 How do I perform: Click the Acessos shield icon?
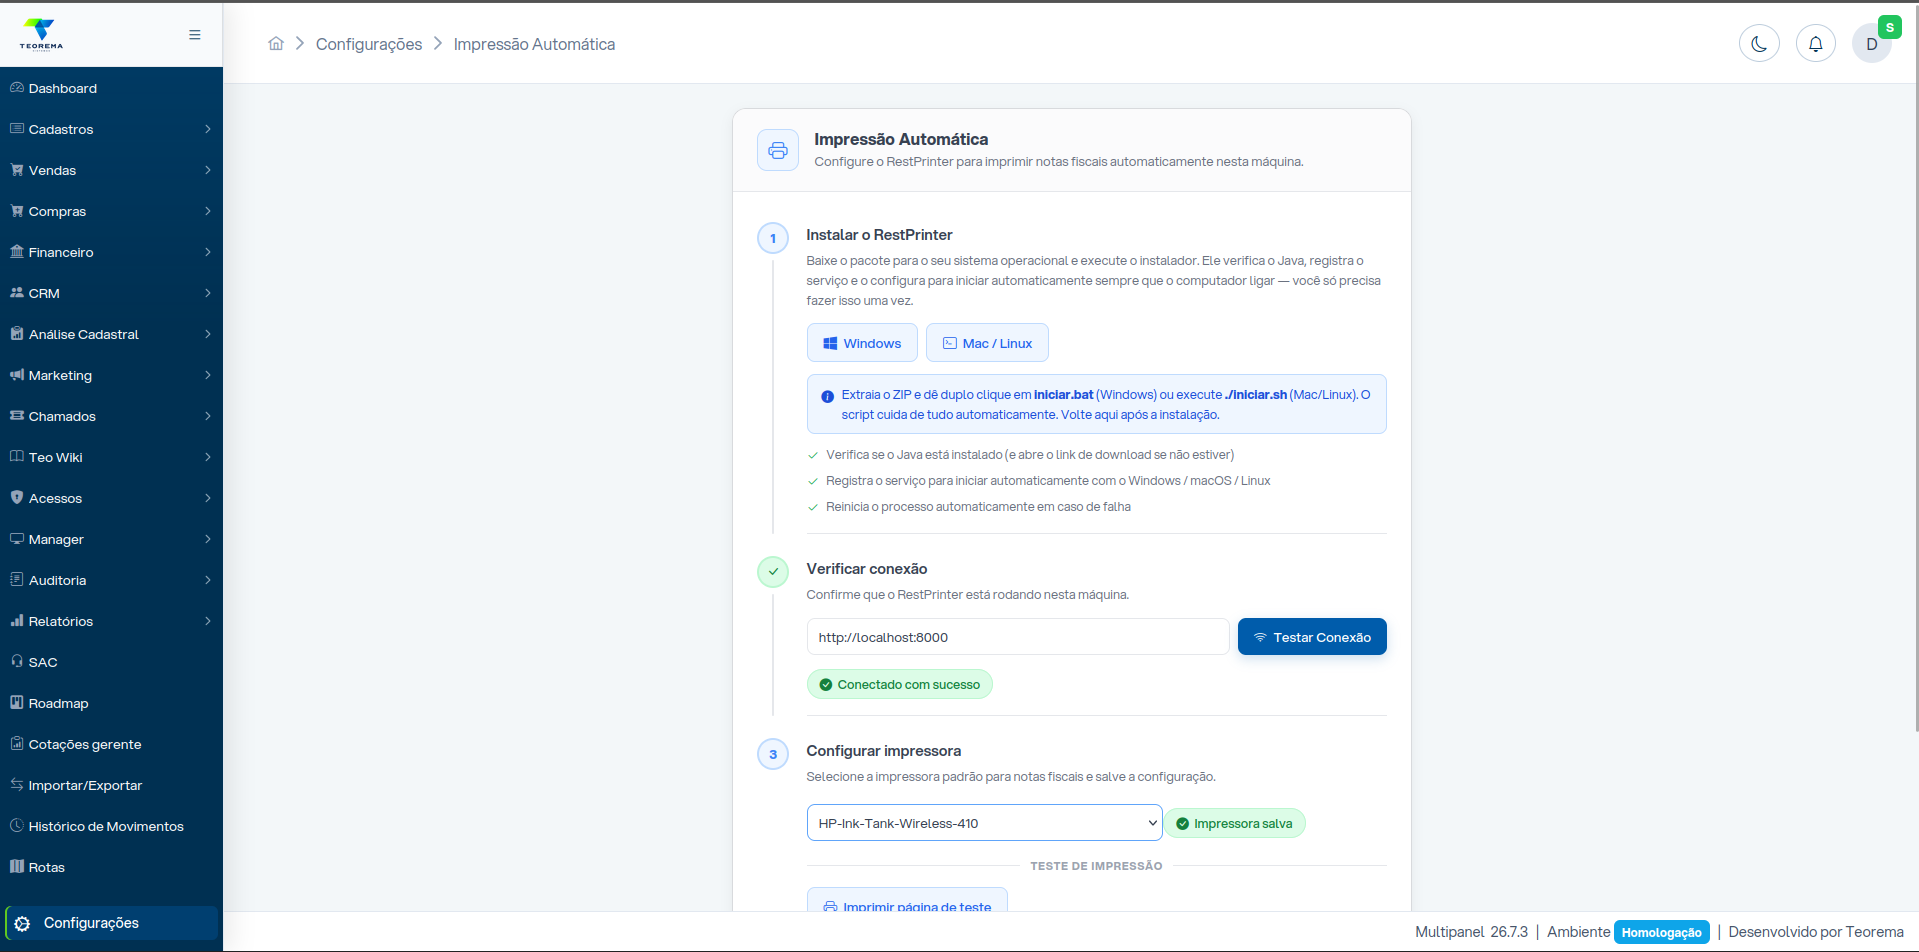[x=17, y=498]
